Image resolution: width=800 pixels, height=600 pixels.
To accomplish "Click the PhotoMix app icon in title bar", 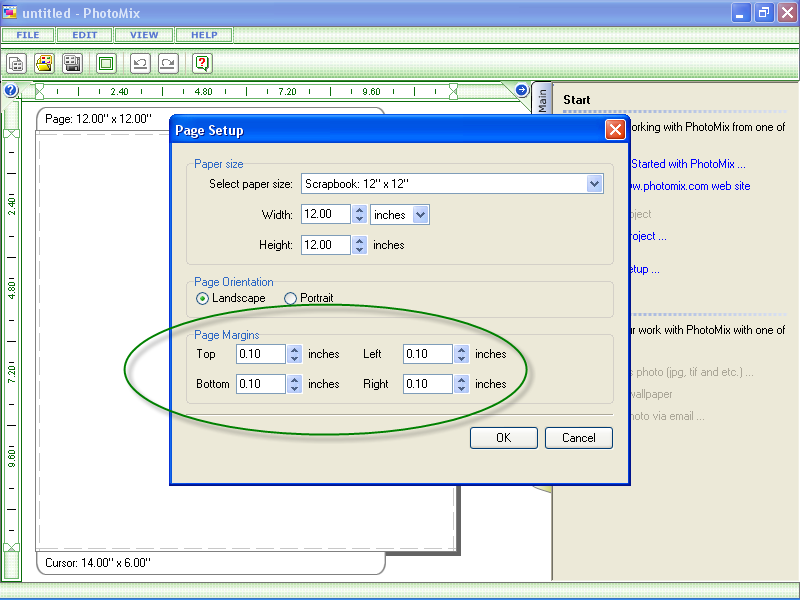I will click(10, 12).
